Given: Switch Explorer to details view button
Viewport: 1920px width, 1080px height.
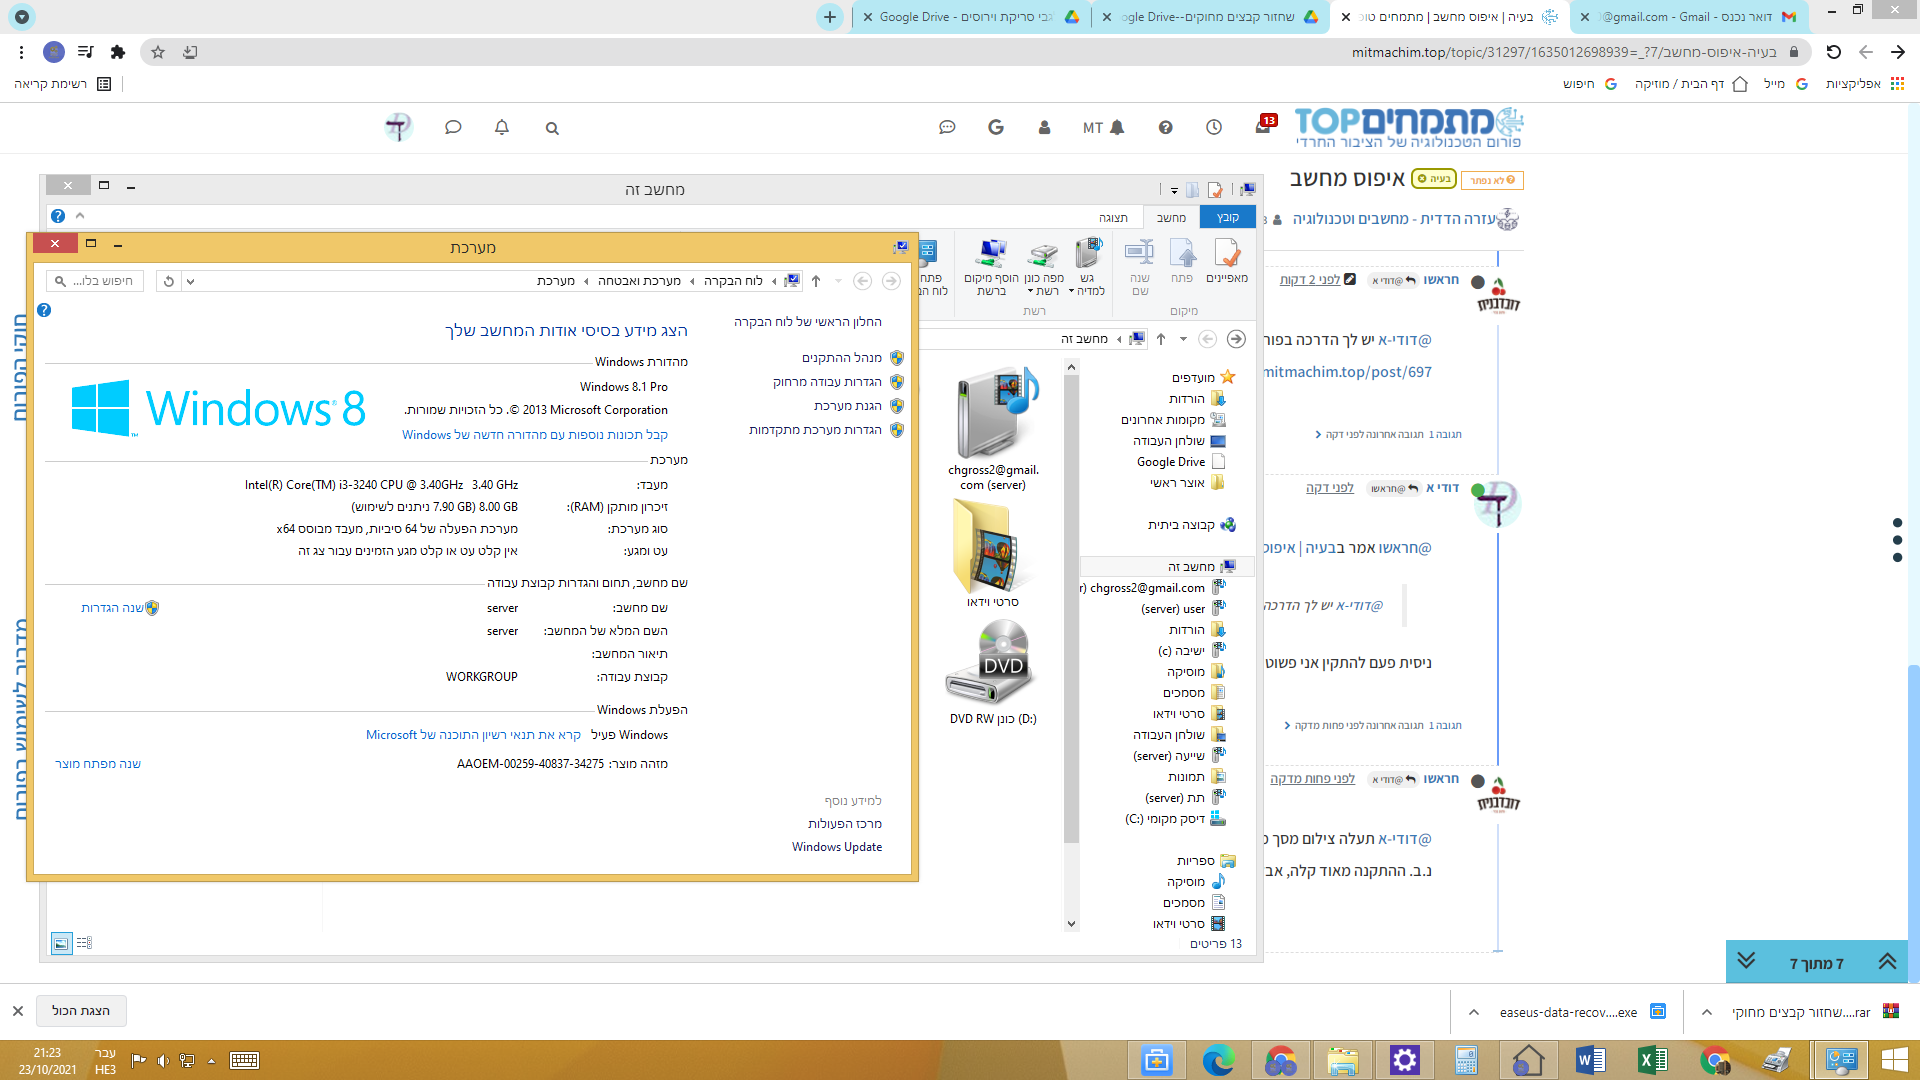Looking at the screenshot, I should (x=84, y=943).
